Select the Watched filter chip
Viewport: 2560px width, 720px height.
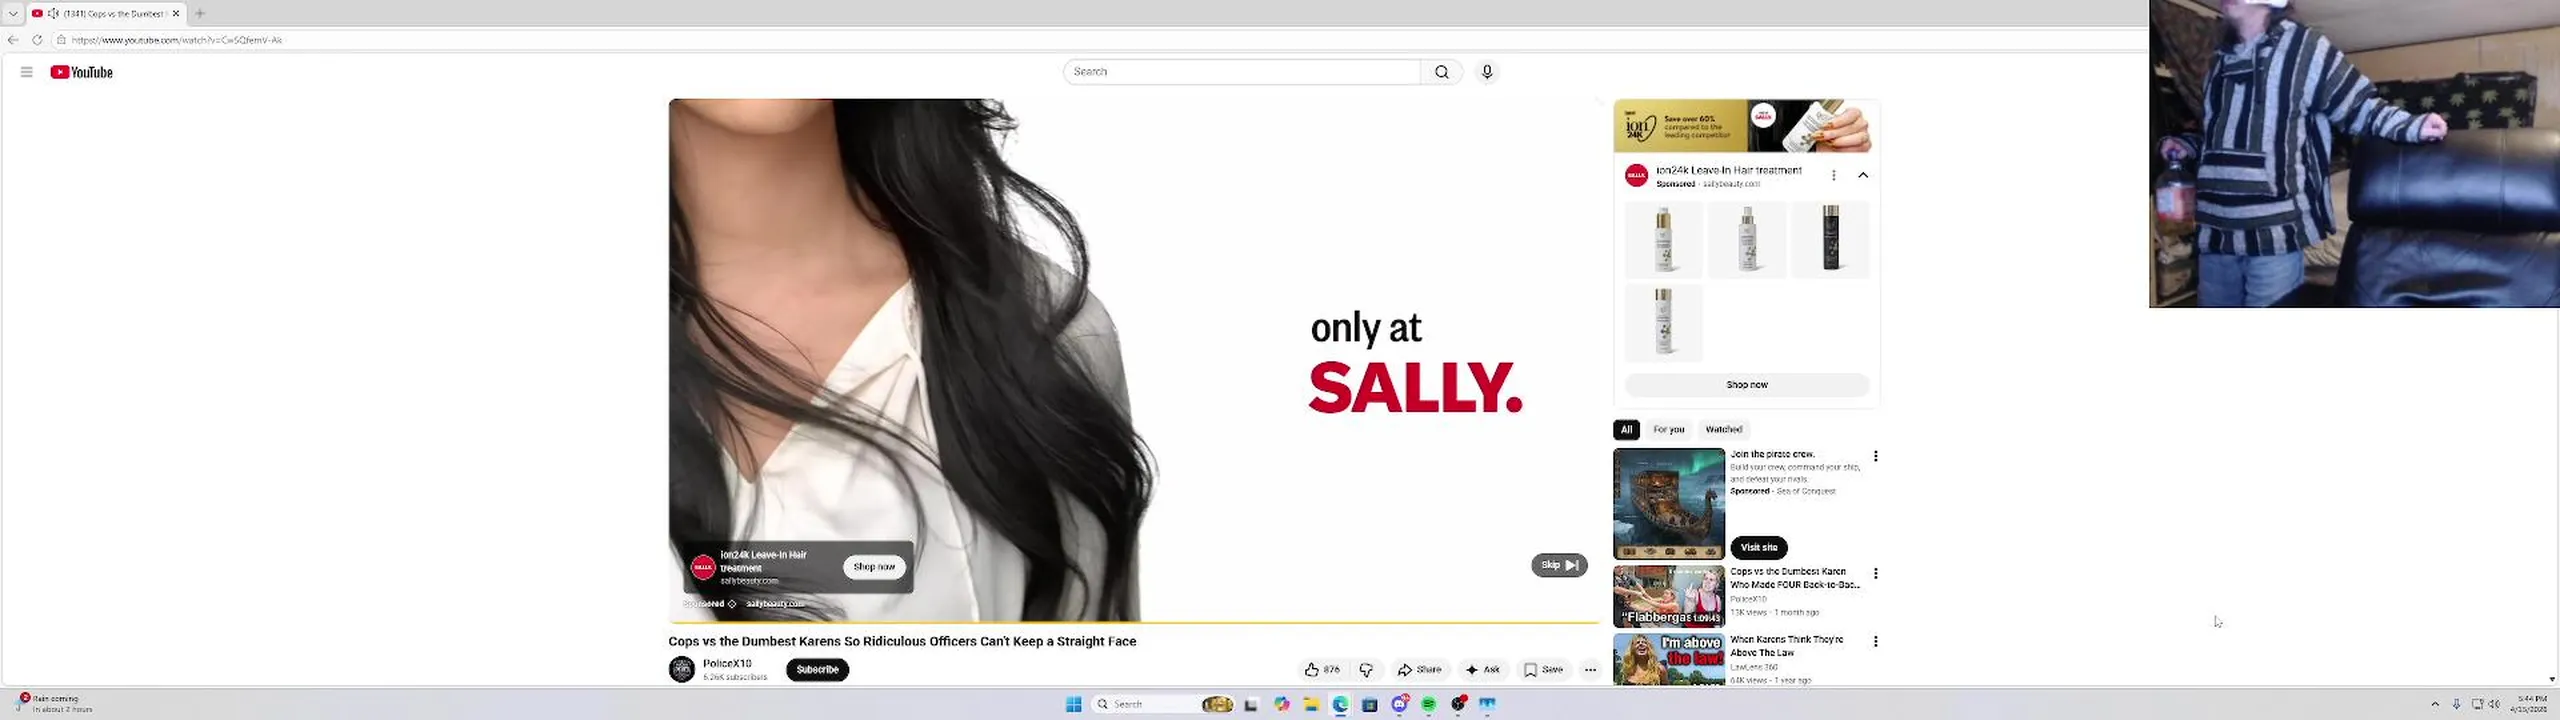[x=1724, y=429]
